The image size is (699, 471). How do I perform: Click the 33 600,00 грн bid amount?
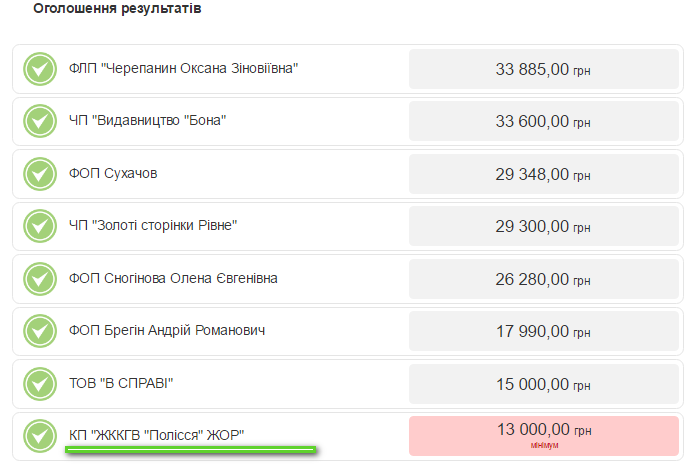point(543,121)
